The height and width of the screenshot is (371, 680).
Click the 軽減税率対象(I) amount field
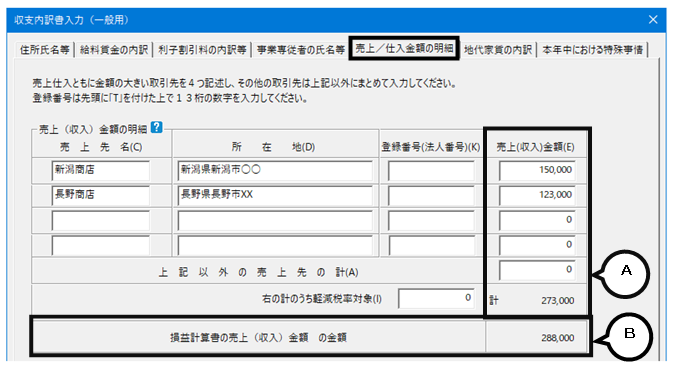point(437,299)
